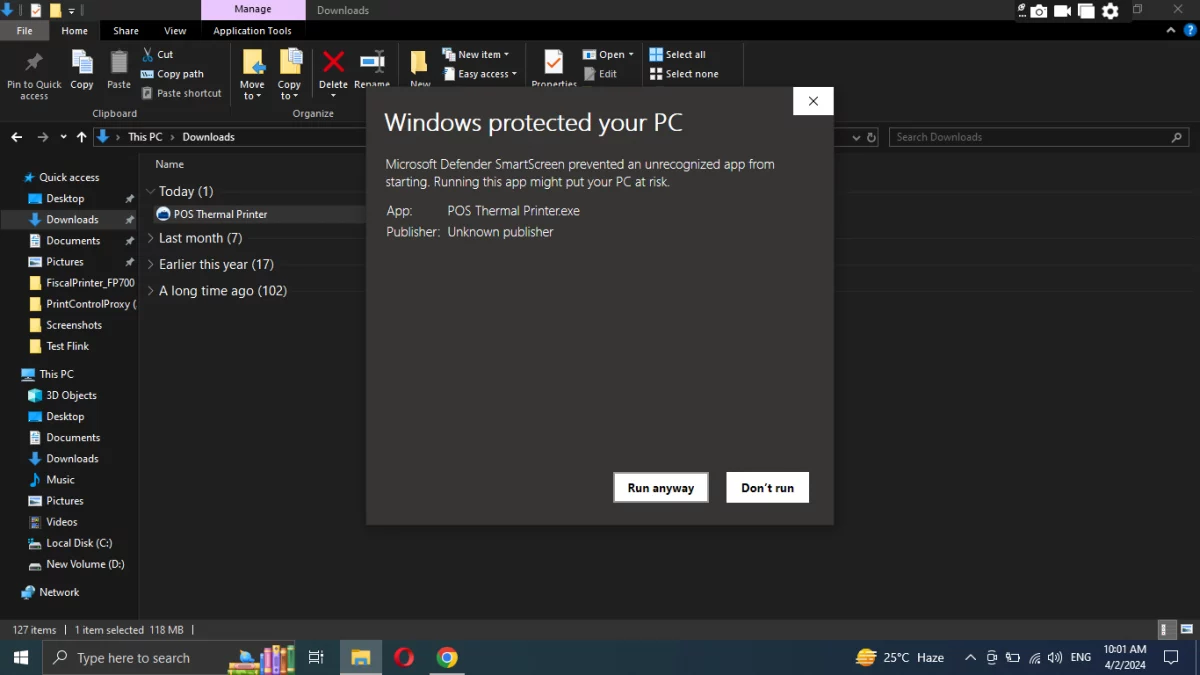
Task: Click the Name column header
Action: tap(169, 164)
